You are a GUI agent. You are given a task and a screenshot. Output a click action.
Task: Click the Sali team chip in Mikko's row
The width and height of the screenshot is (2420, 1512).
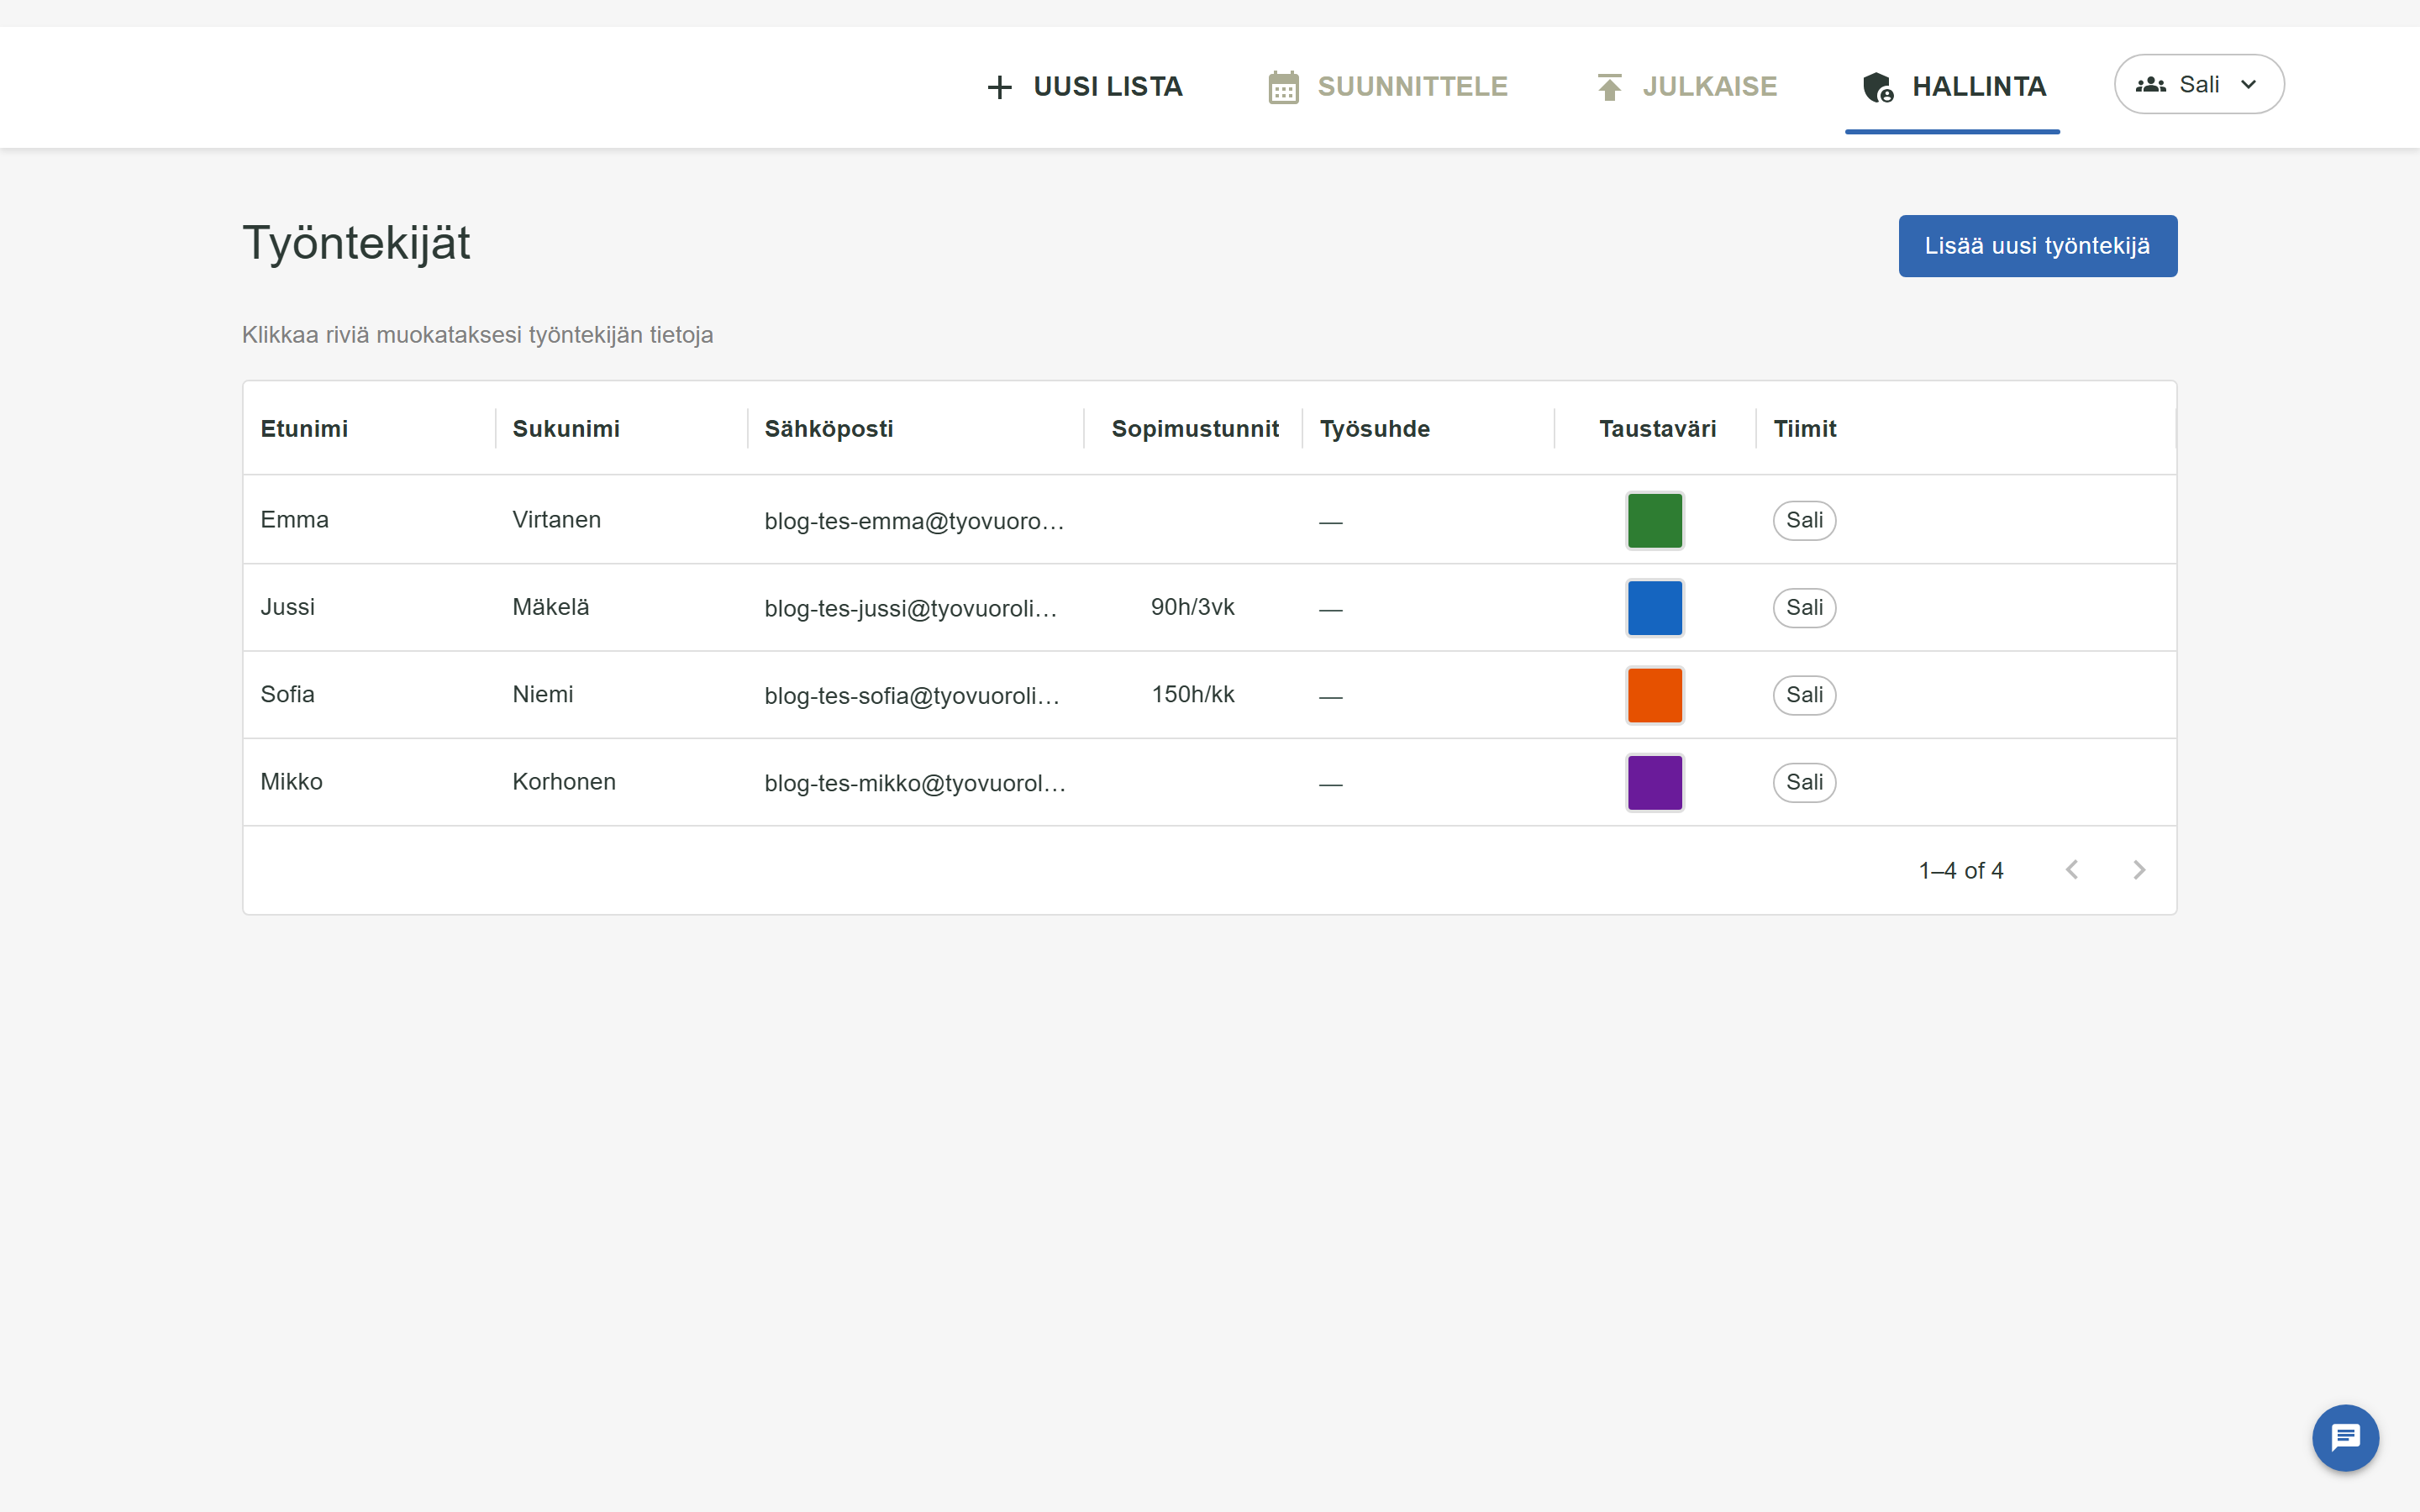tap(1804, 782)
